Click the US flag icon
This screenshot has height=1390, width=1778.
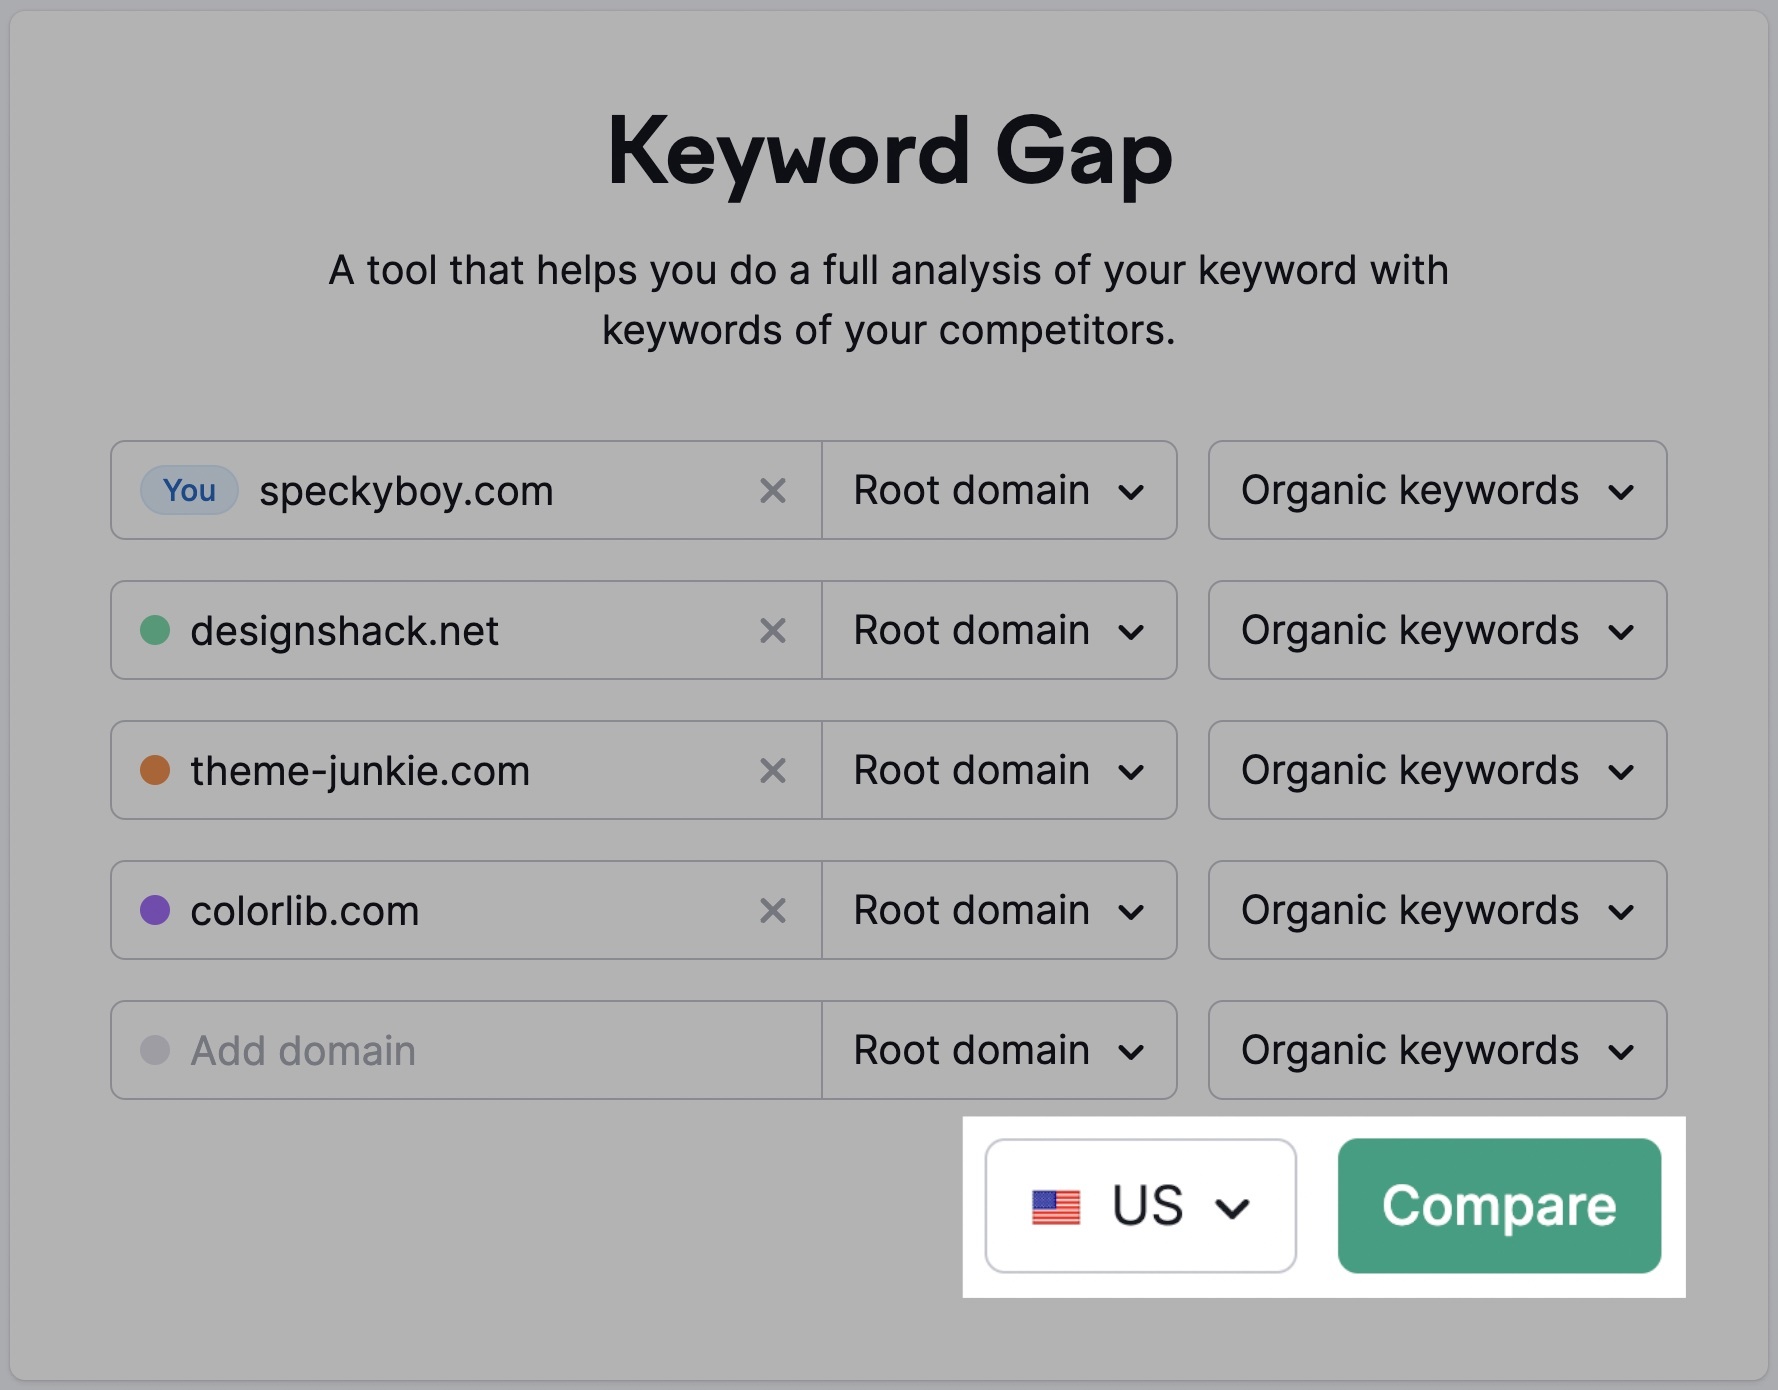[1057, 1207]
